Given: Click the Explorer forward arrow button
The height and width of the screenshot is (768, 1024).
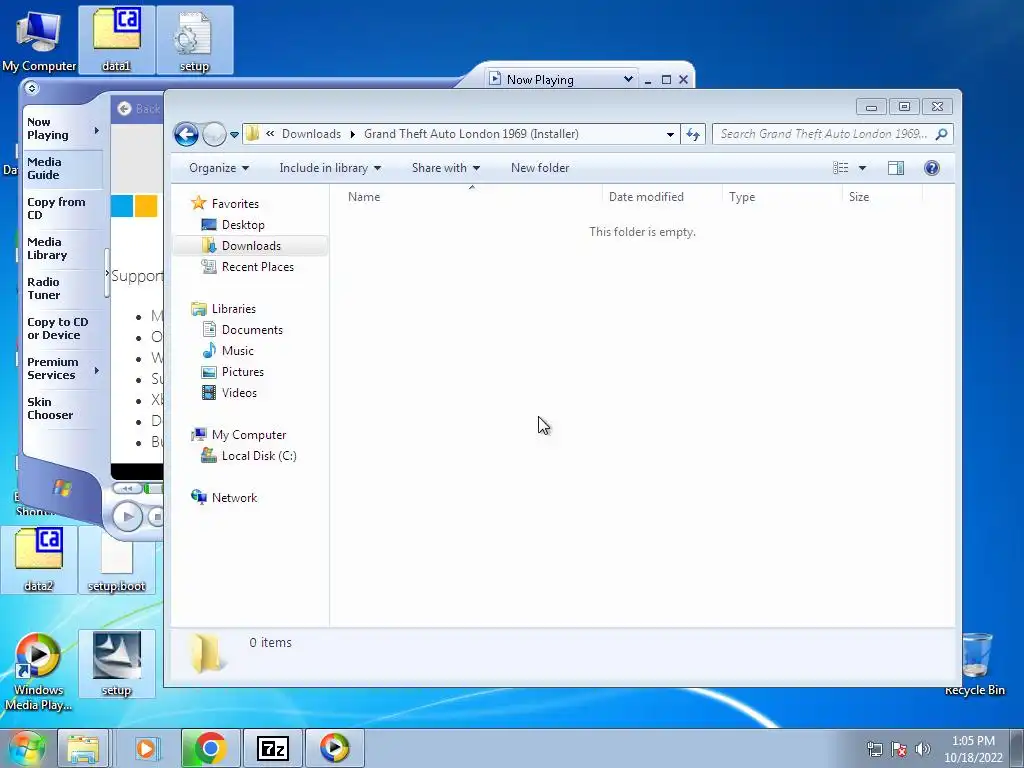Looking at the screenshot, I should point(214,135).
